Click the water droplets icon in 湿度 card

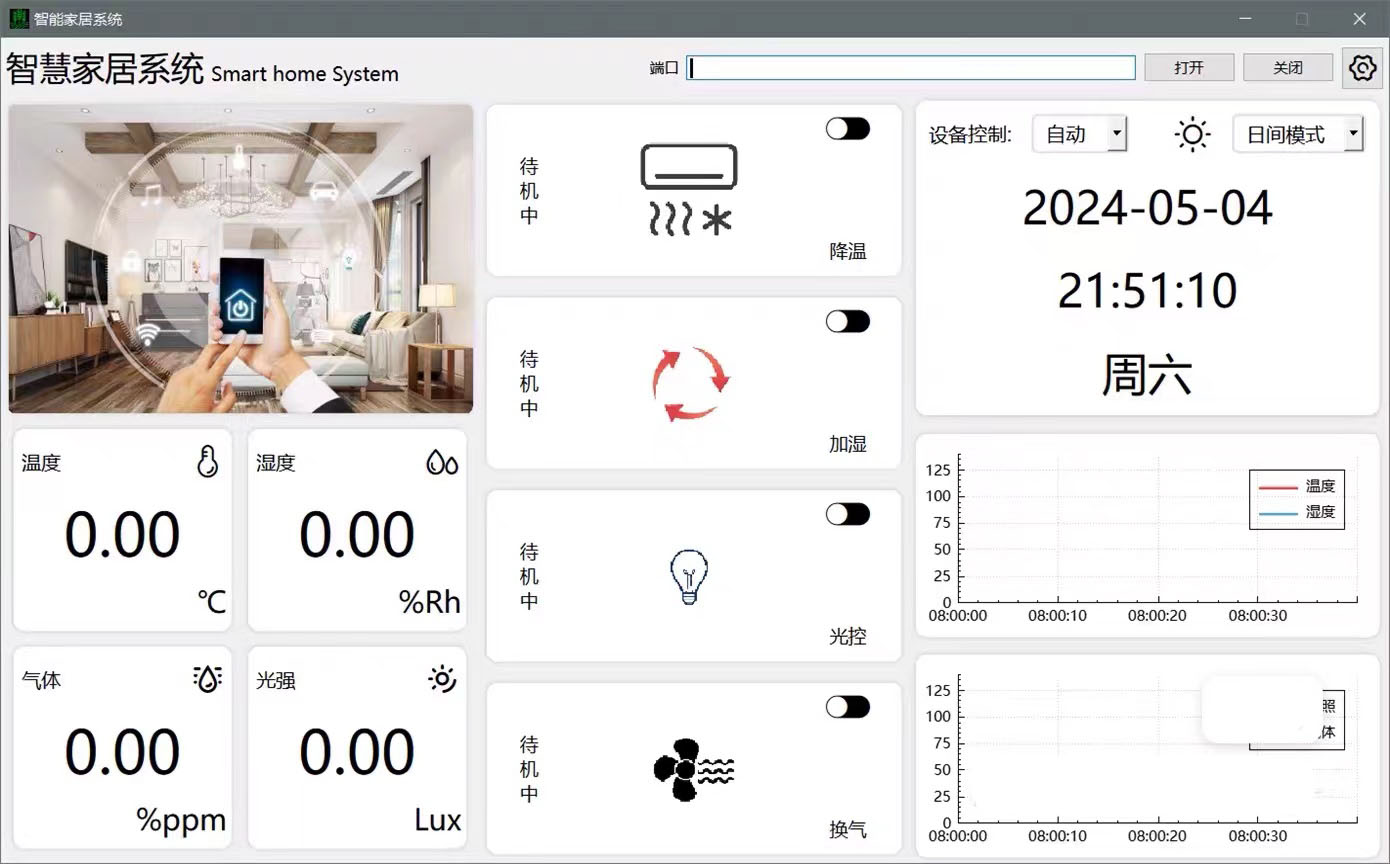(x=442, y=462)
